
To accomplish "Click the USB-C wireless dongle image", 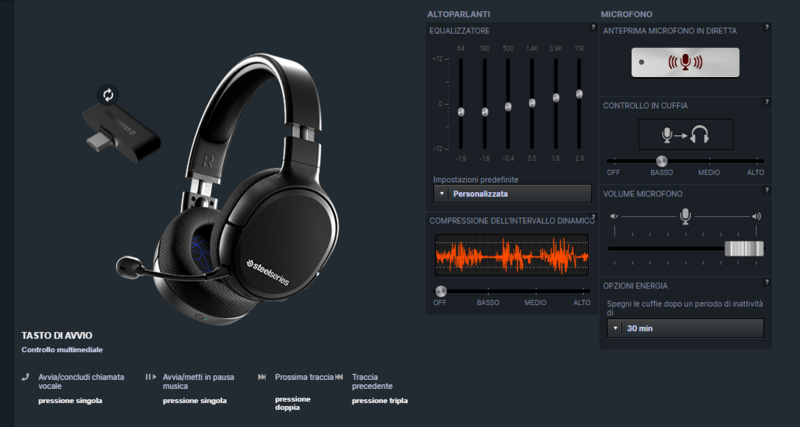I will pos(121,133).
